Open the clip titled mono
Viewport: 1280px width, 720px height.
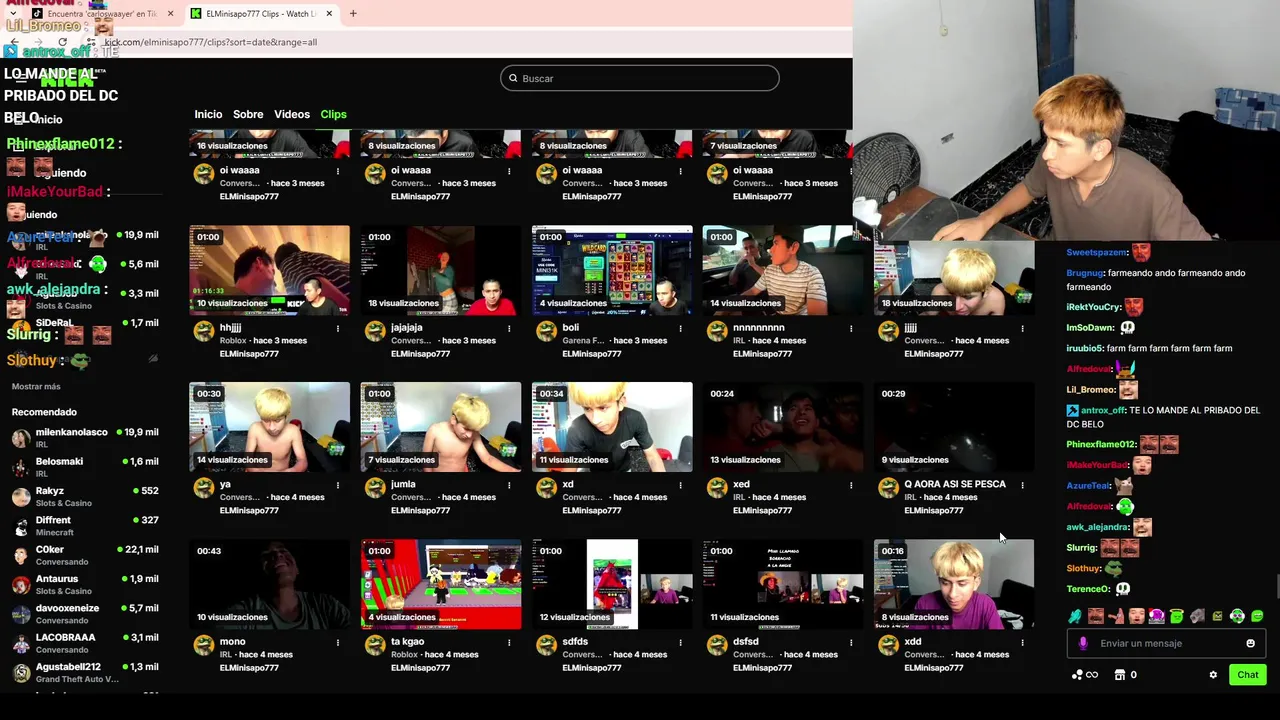pyautogui.click(x=232, y=642)
